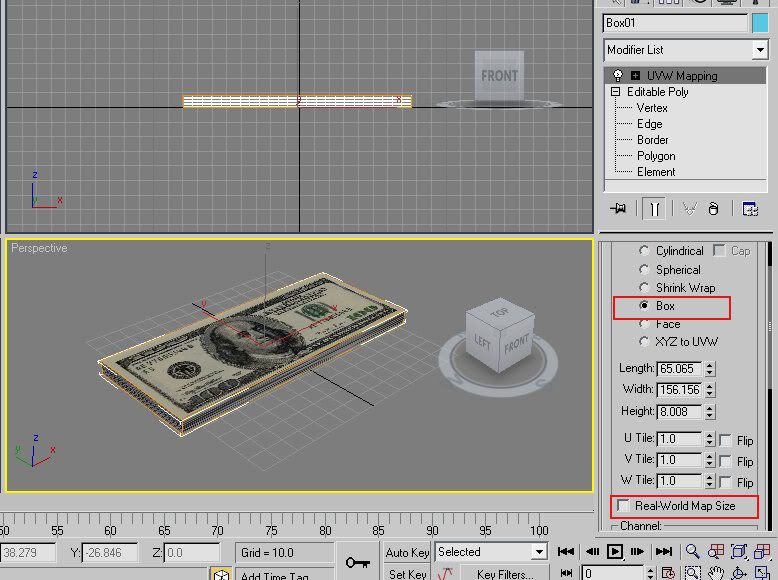The width and height of the screenshot is (778, 580).
Task: Click the Width spinner arrows
Action: (x=710, y=389)
